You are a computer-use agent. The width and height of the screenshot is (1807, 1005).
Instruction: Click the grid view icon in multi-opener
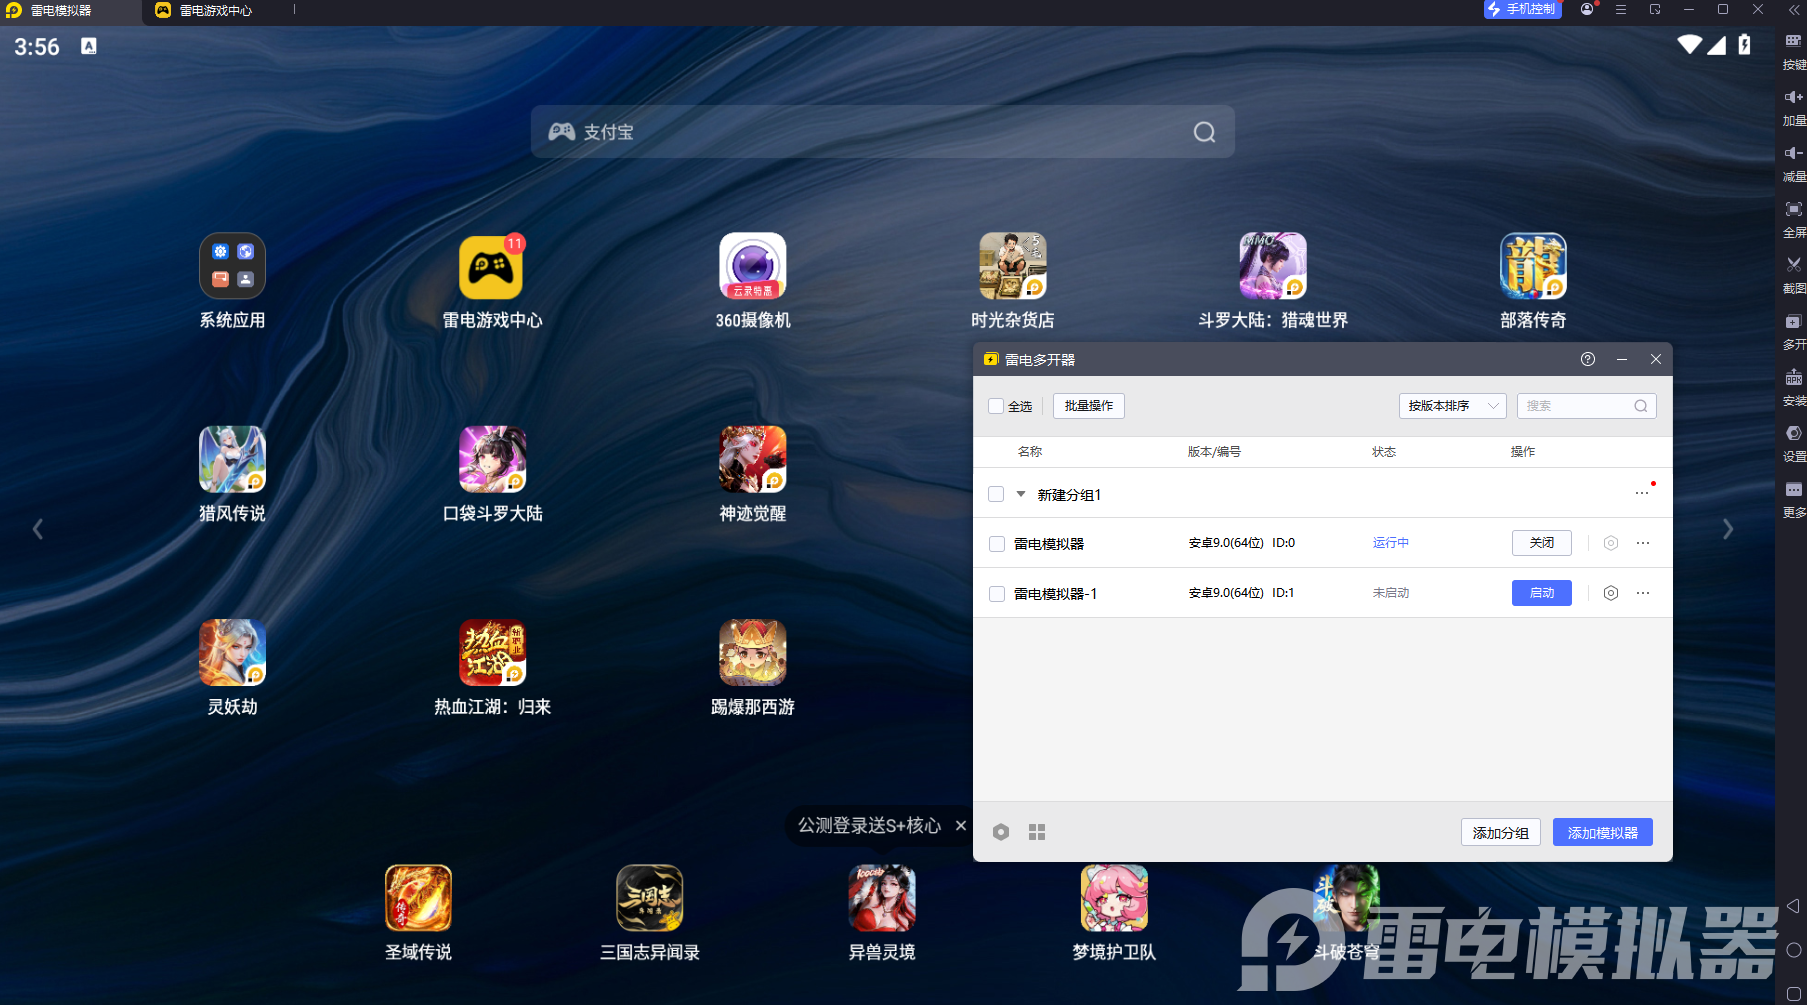[x=1037, y=832]
